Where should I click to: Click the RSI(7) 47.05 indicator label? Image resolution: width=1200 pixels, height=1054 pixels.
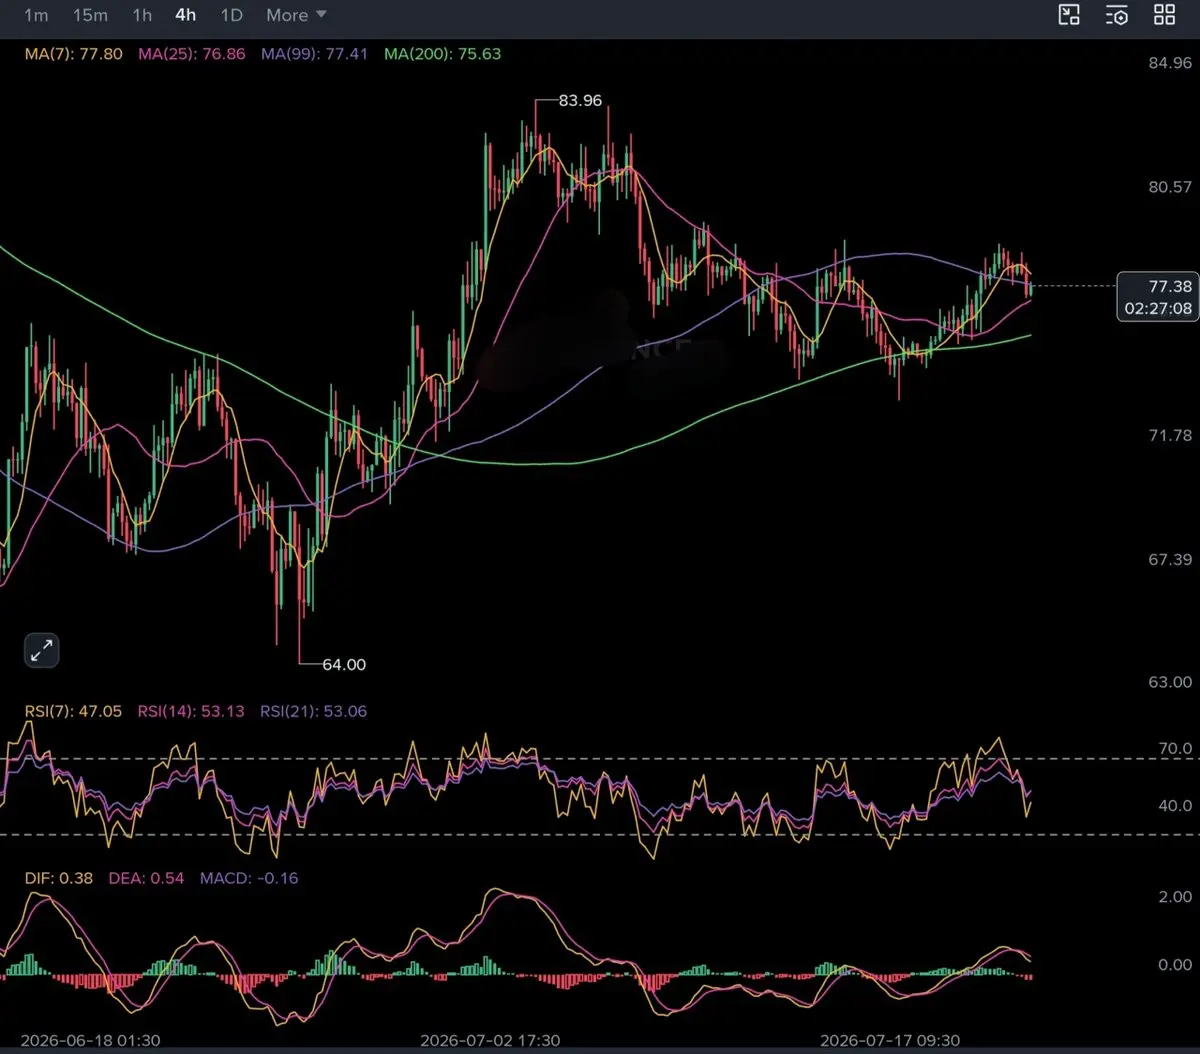(x=73, y=712)
